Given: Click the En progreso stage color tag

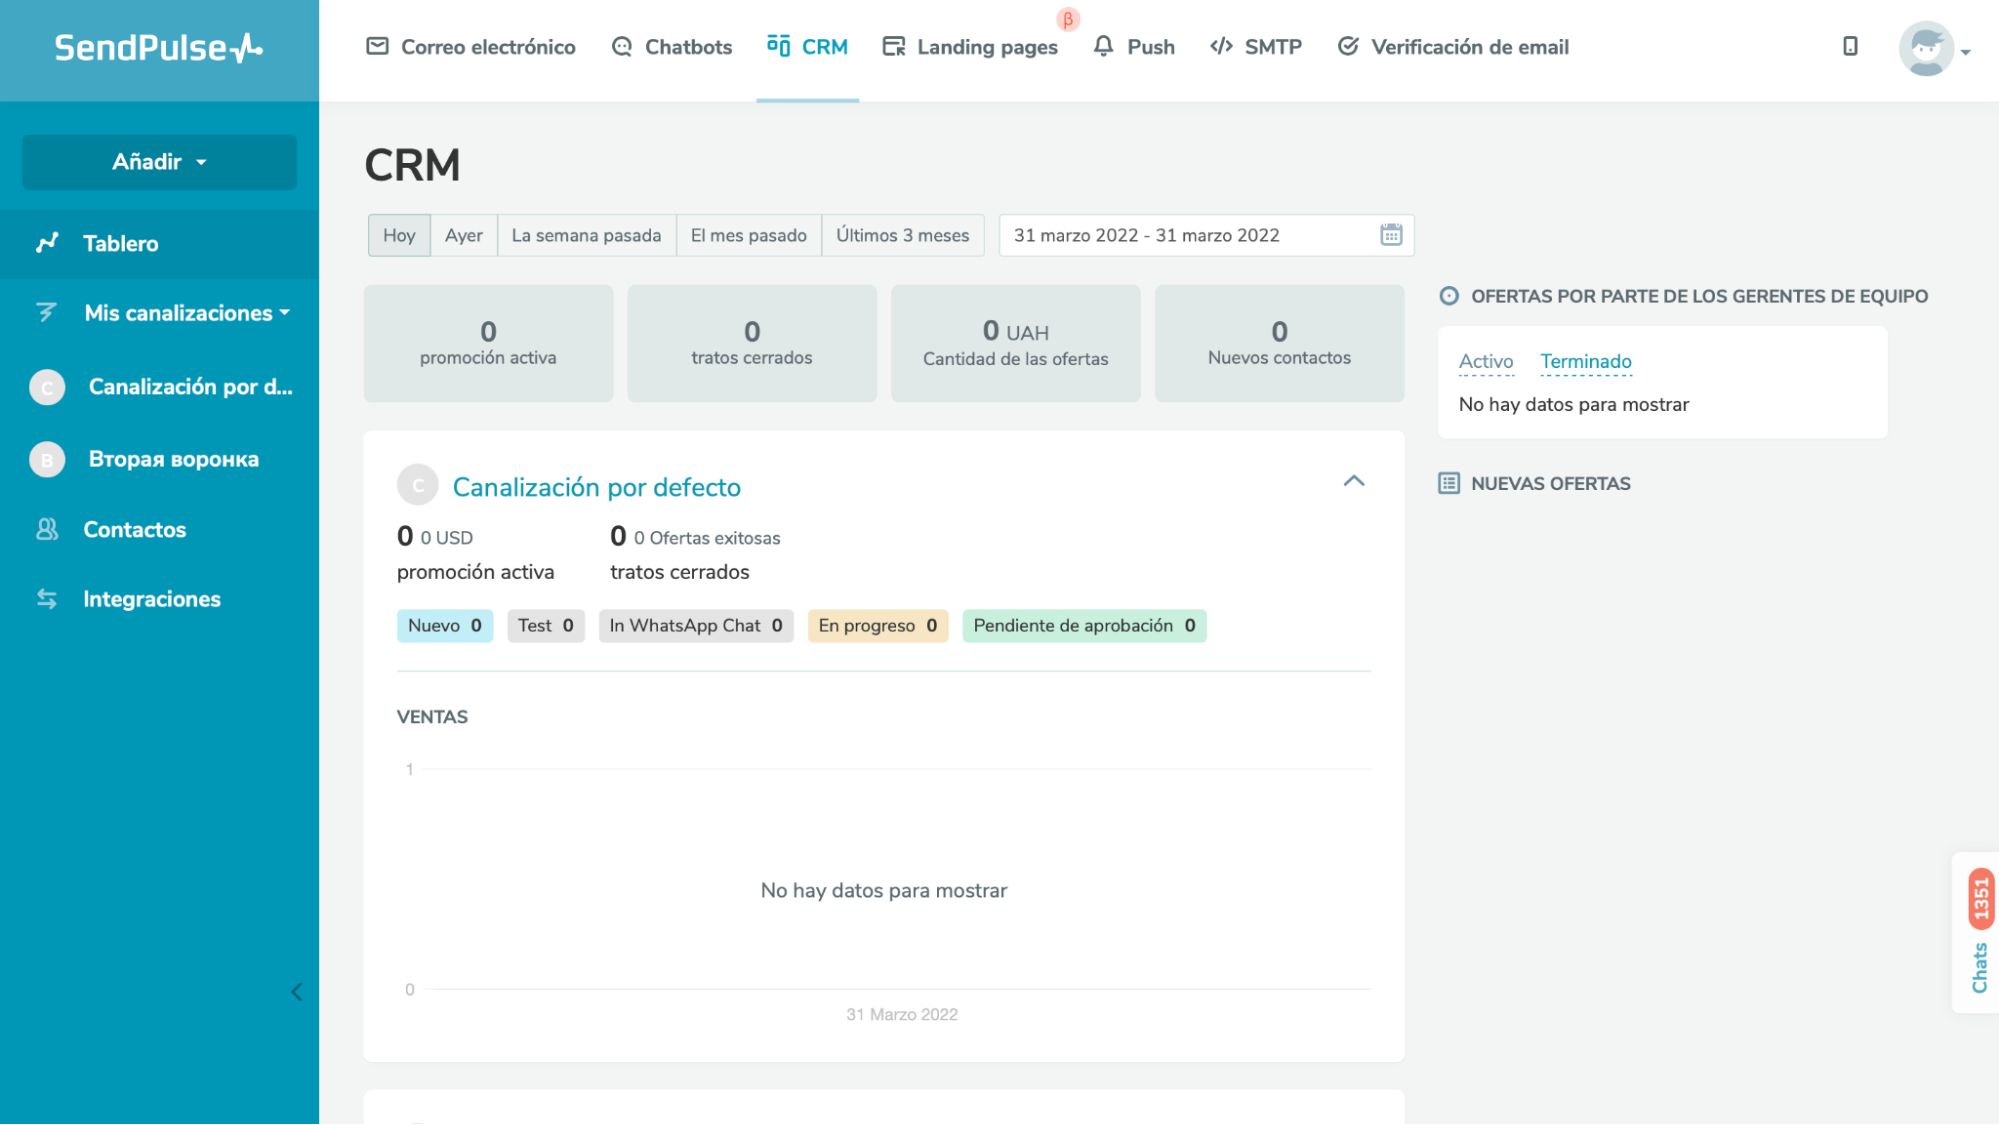Looking at the screenshot, I should pos(877,626).
